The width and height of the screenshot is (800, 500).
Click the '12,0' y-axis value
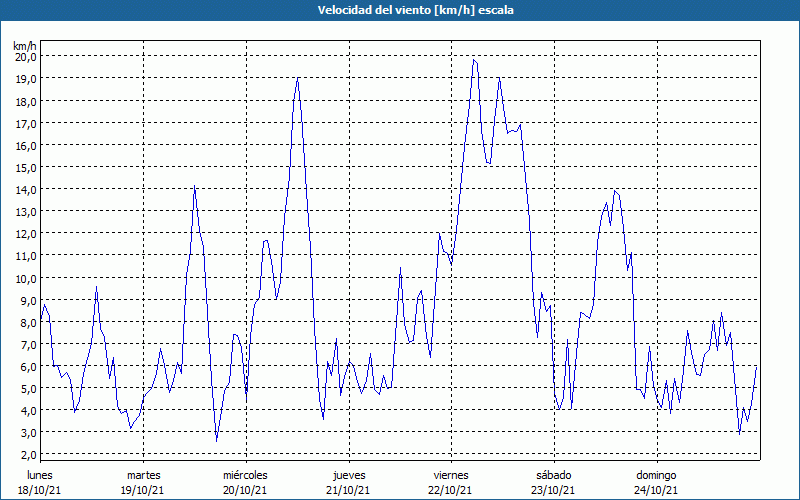(26, 234)
